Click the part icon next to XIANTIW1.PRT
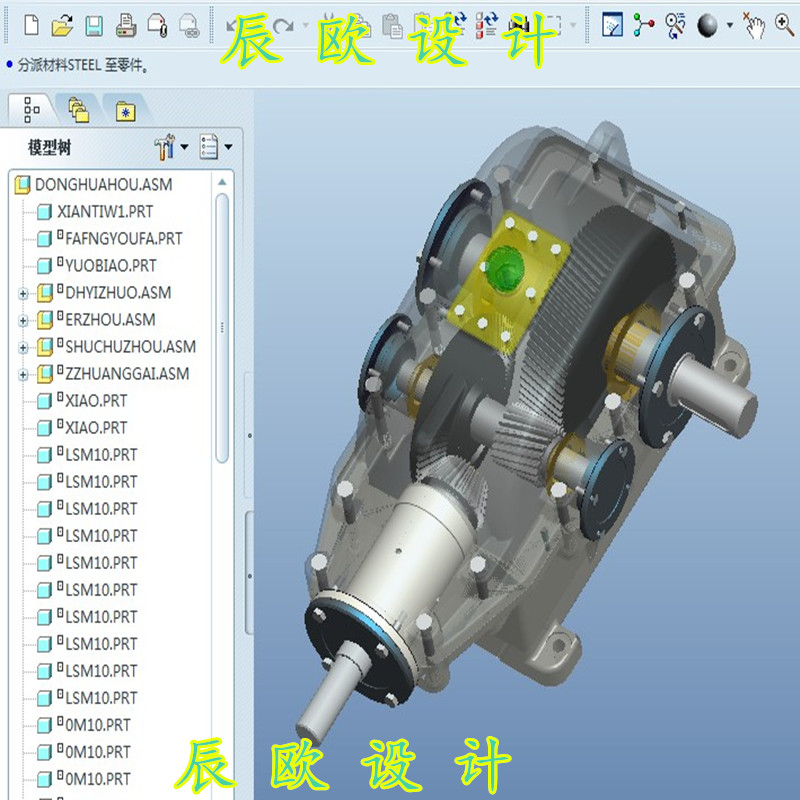 tap(44, 212)
